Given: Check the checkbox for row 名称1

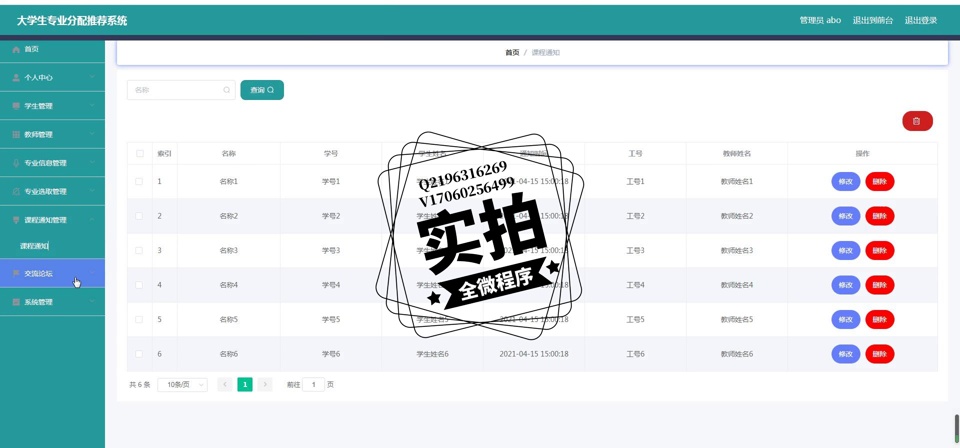Looking at the screenshot, I should pyautogui.click(x=139, y=182).
